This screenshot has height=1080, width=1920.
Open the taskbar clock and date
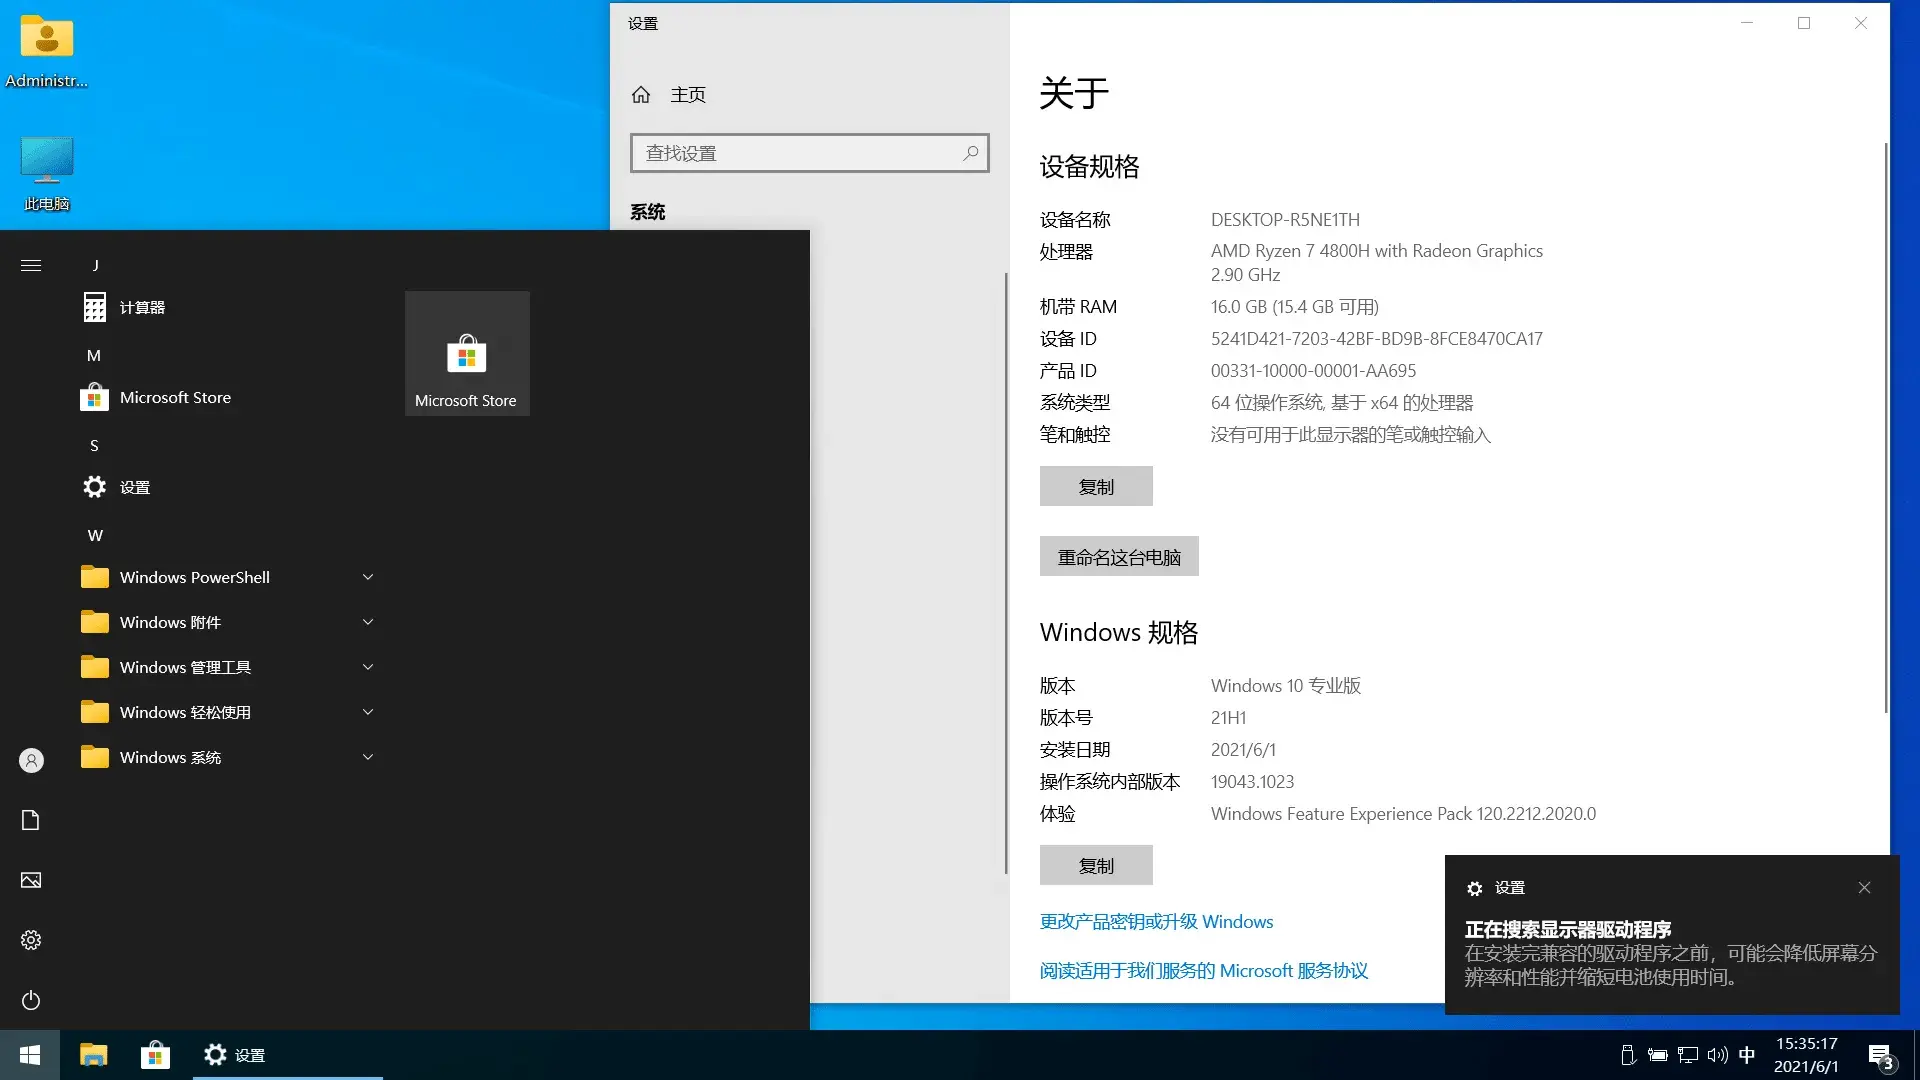click(x=1806, y=1055)
